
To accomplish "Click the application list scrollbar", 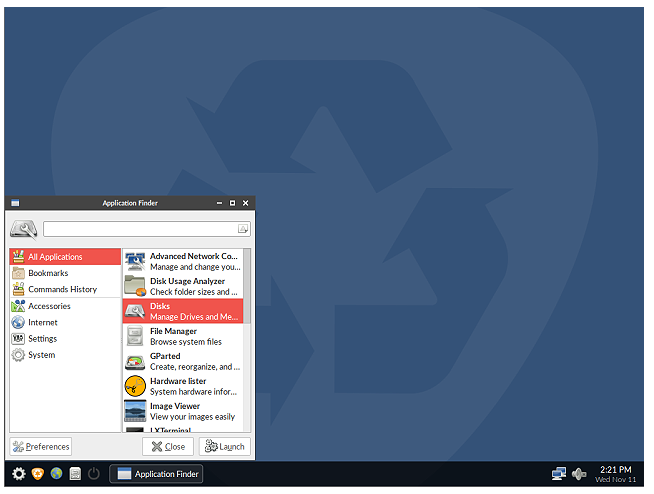I will click(247, 286).
